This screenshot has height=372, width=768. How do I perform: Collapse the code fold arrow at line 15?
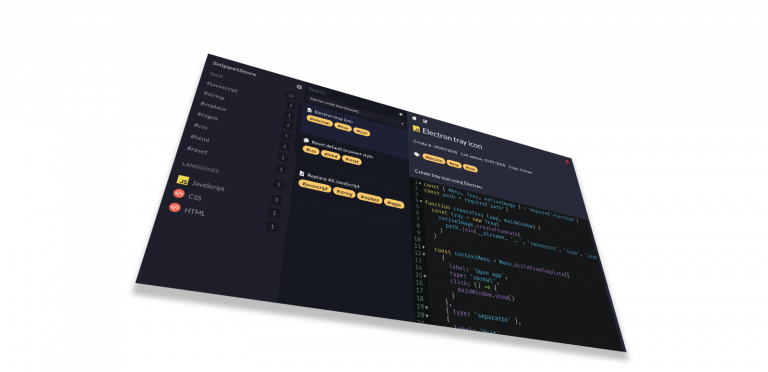(x=425, y=277)
